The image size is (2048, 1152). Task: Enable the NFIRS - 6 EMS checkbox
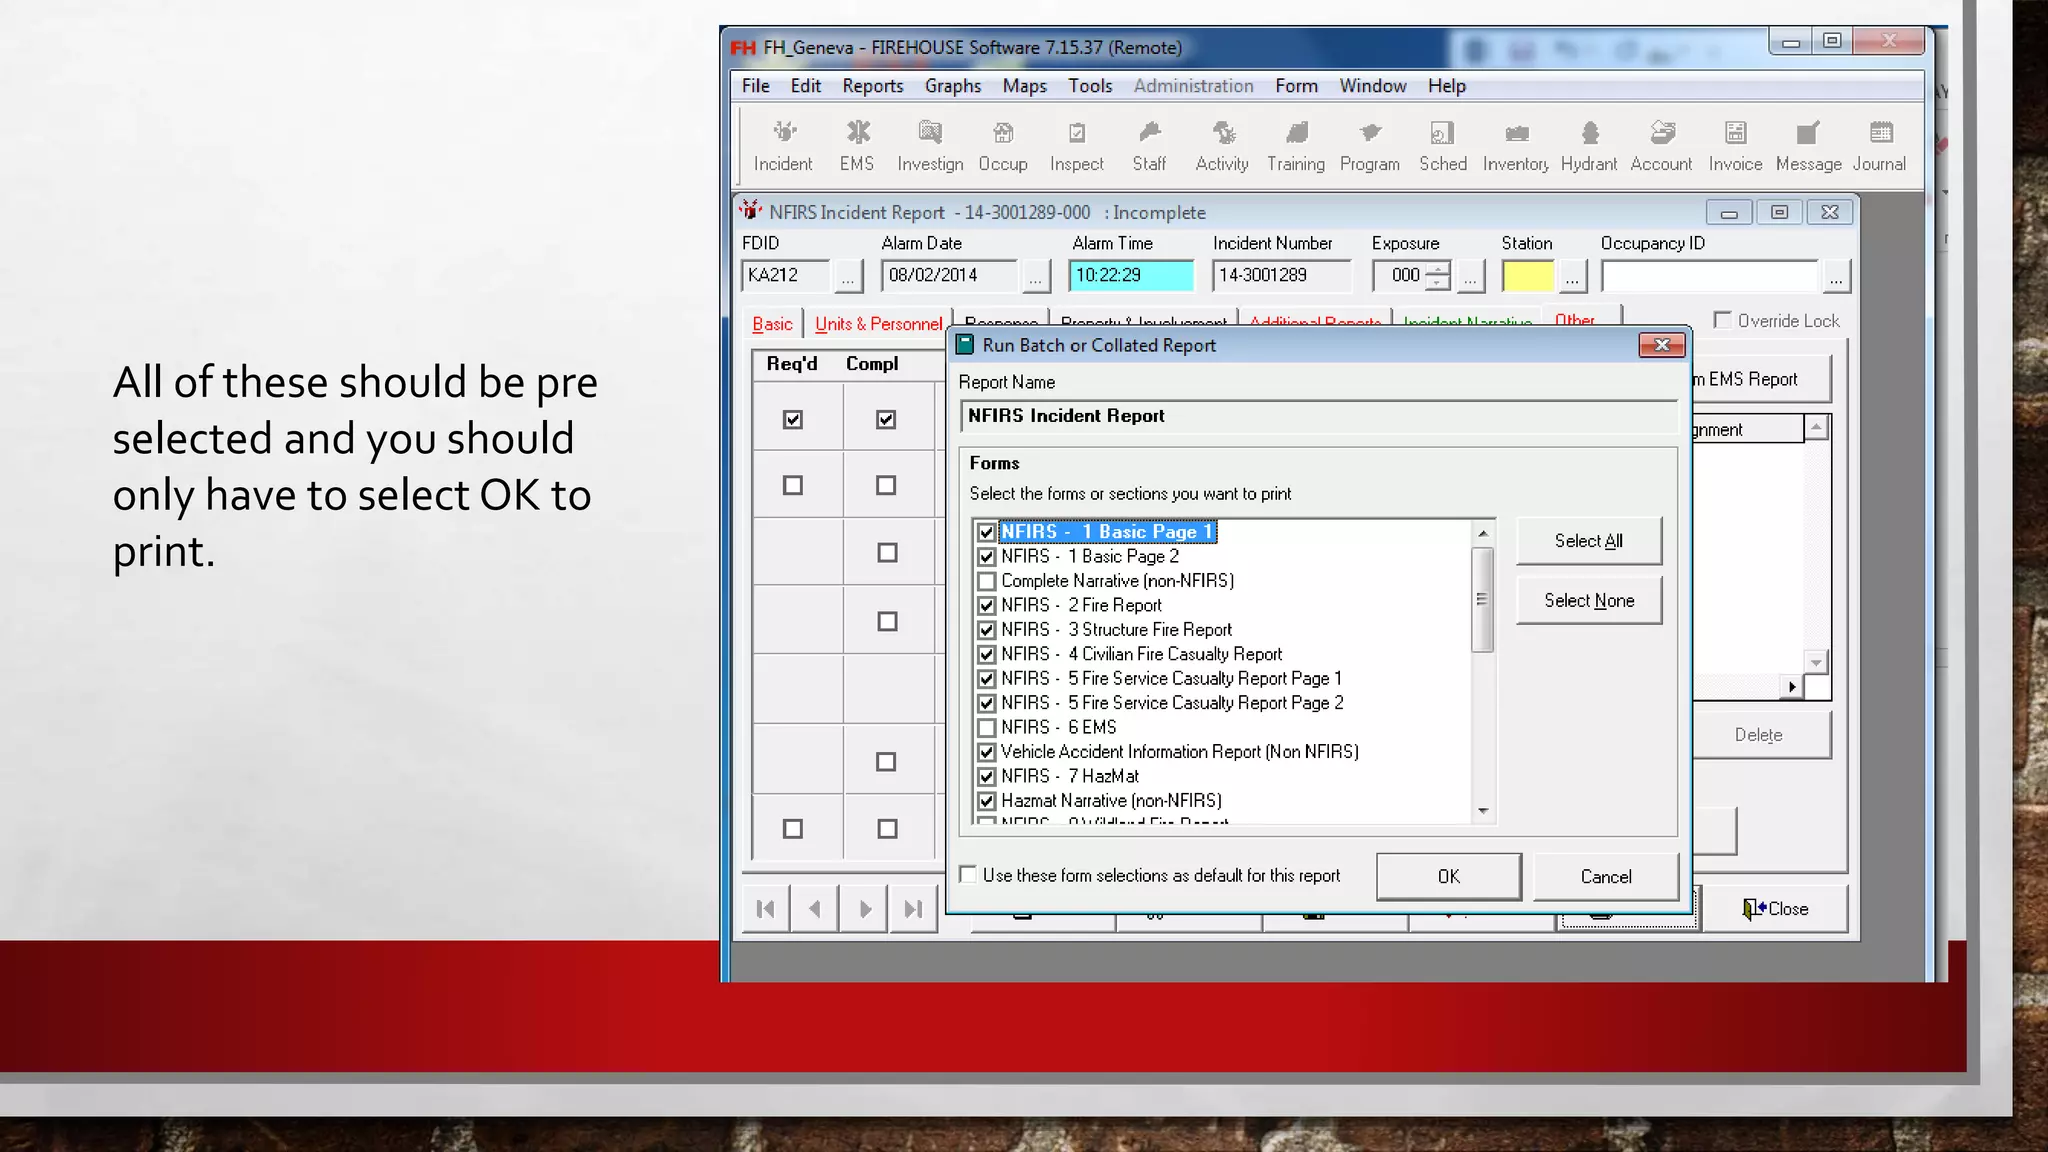pos(987,728)
